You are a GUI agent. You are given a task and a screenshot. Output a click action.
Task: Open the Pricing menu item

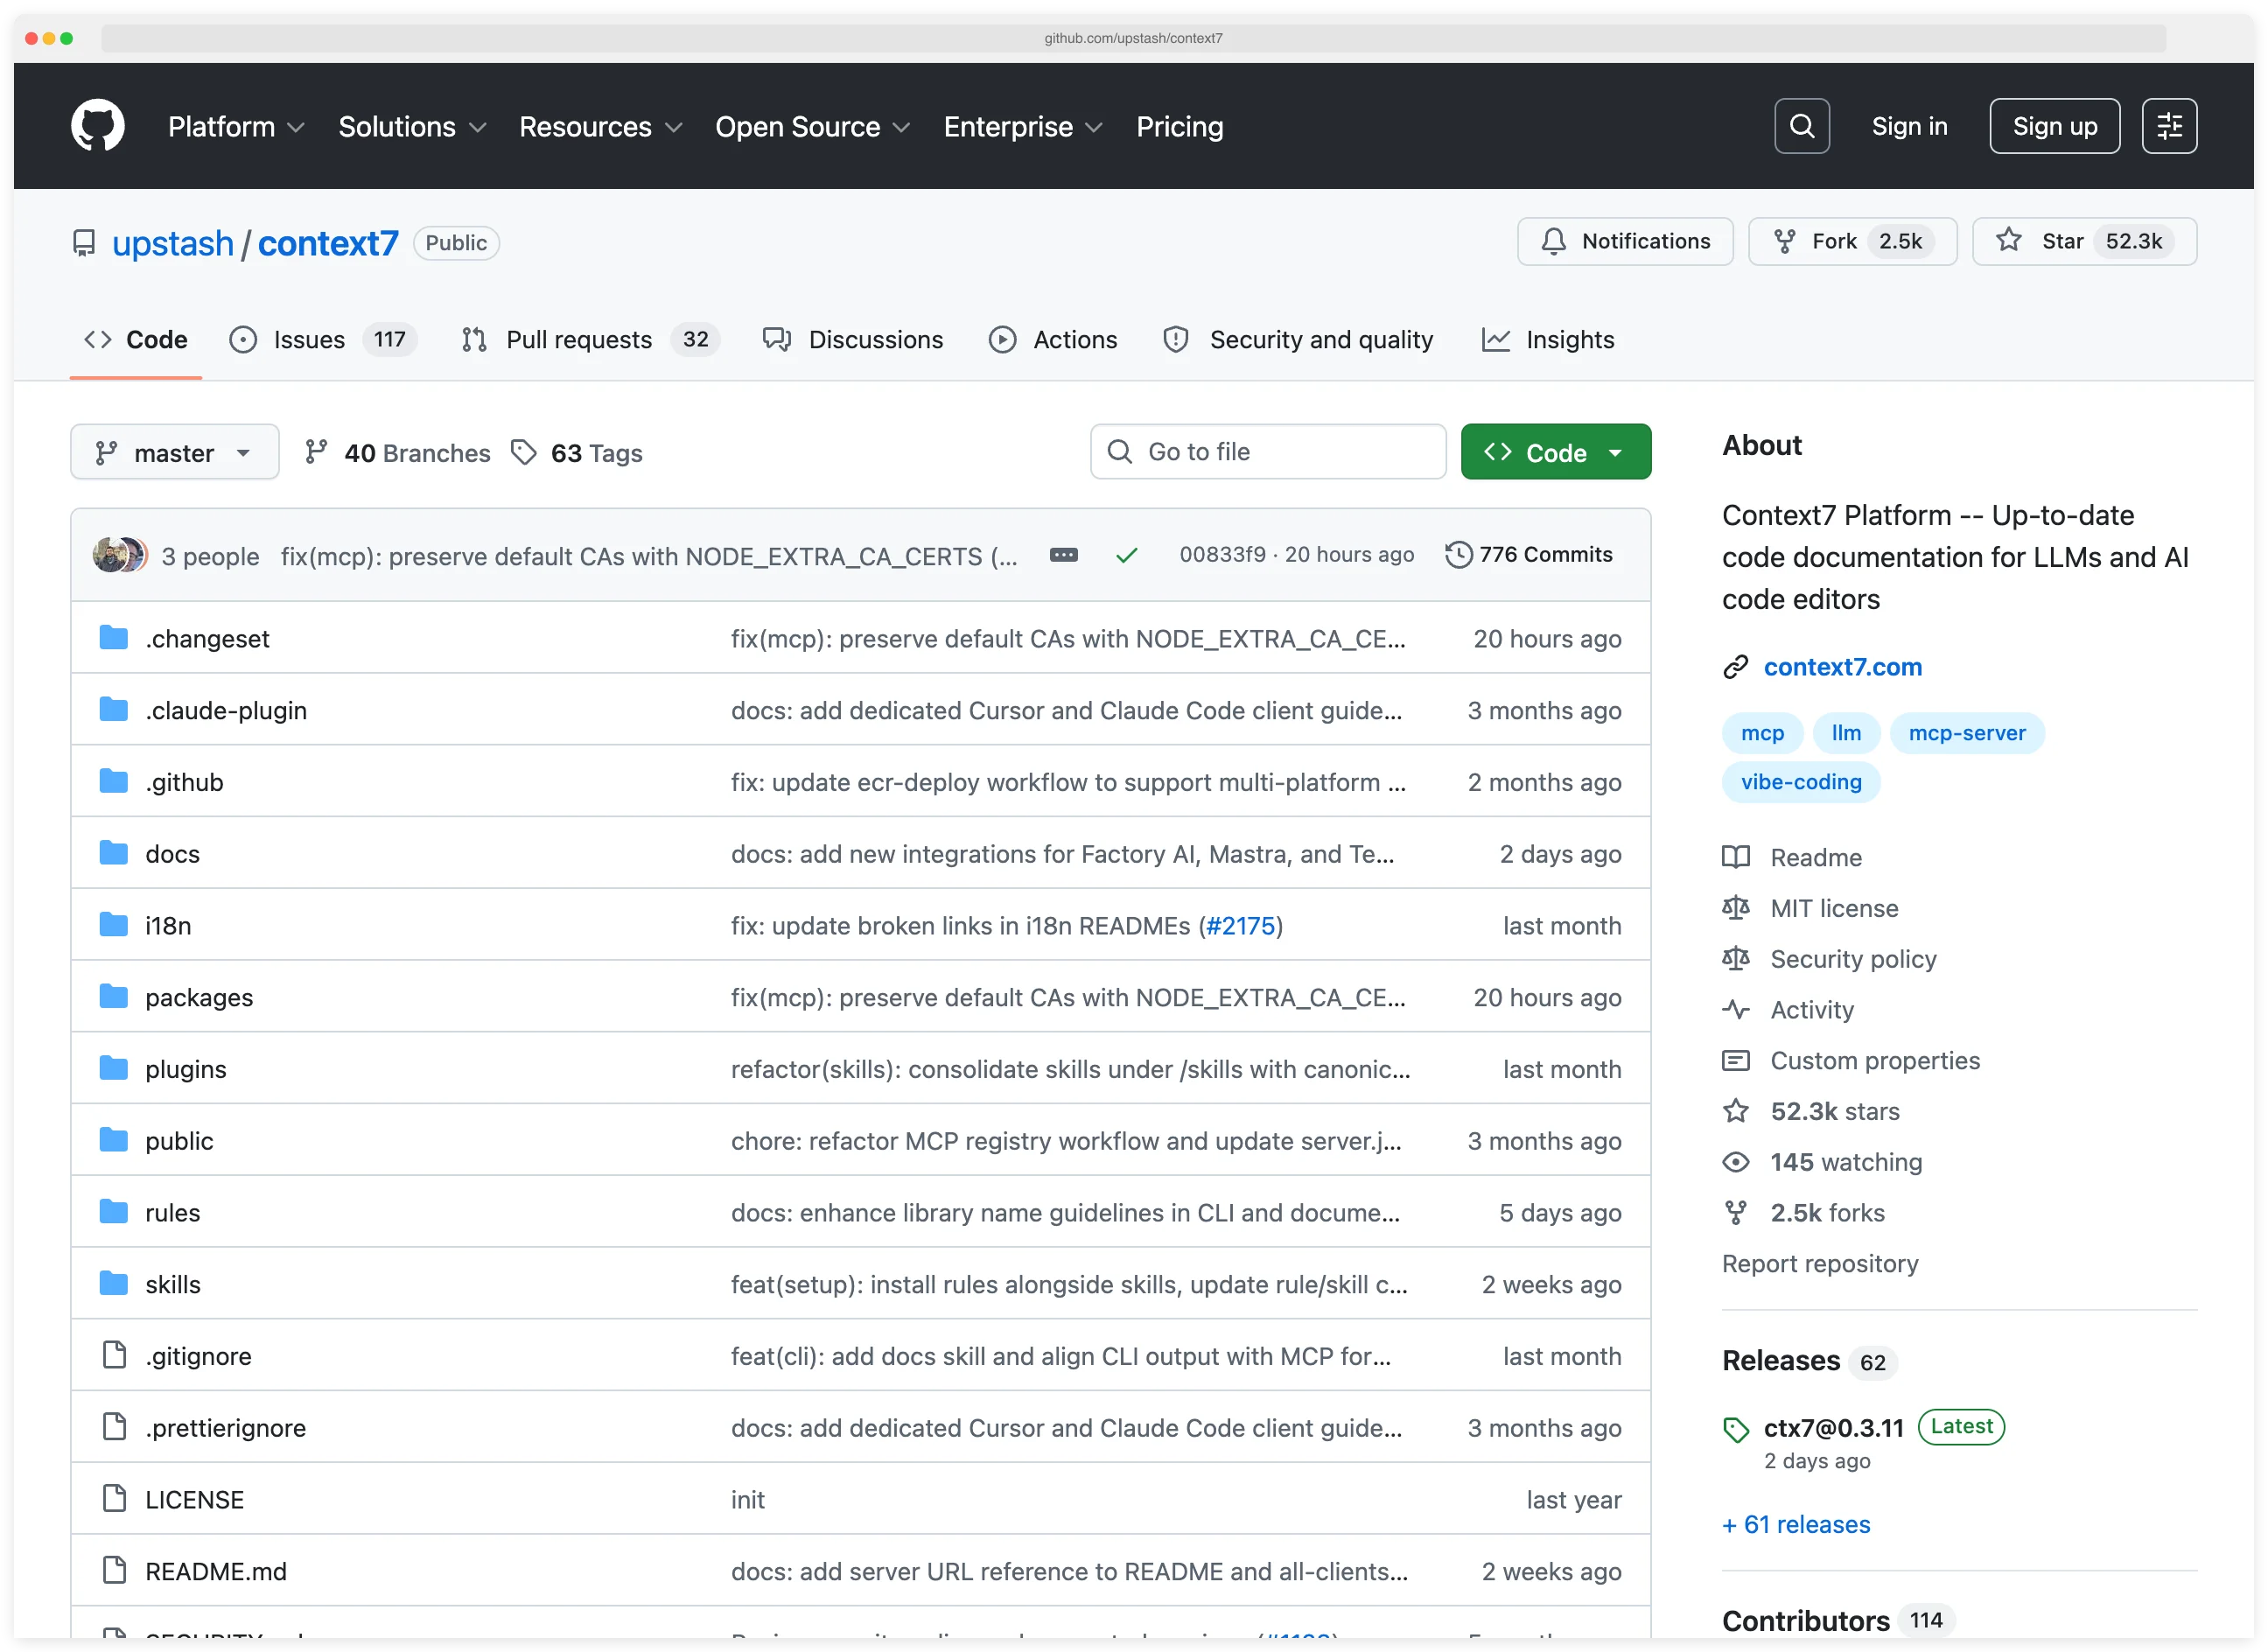coord(1180,127)
